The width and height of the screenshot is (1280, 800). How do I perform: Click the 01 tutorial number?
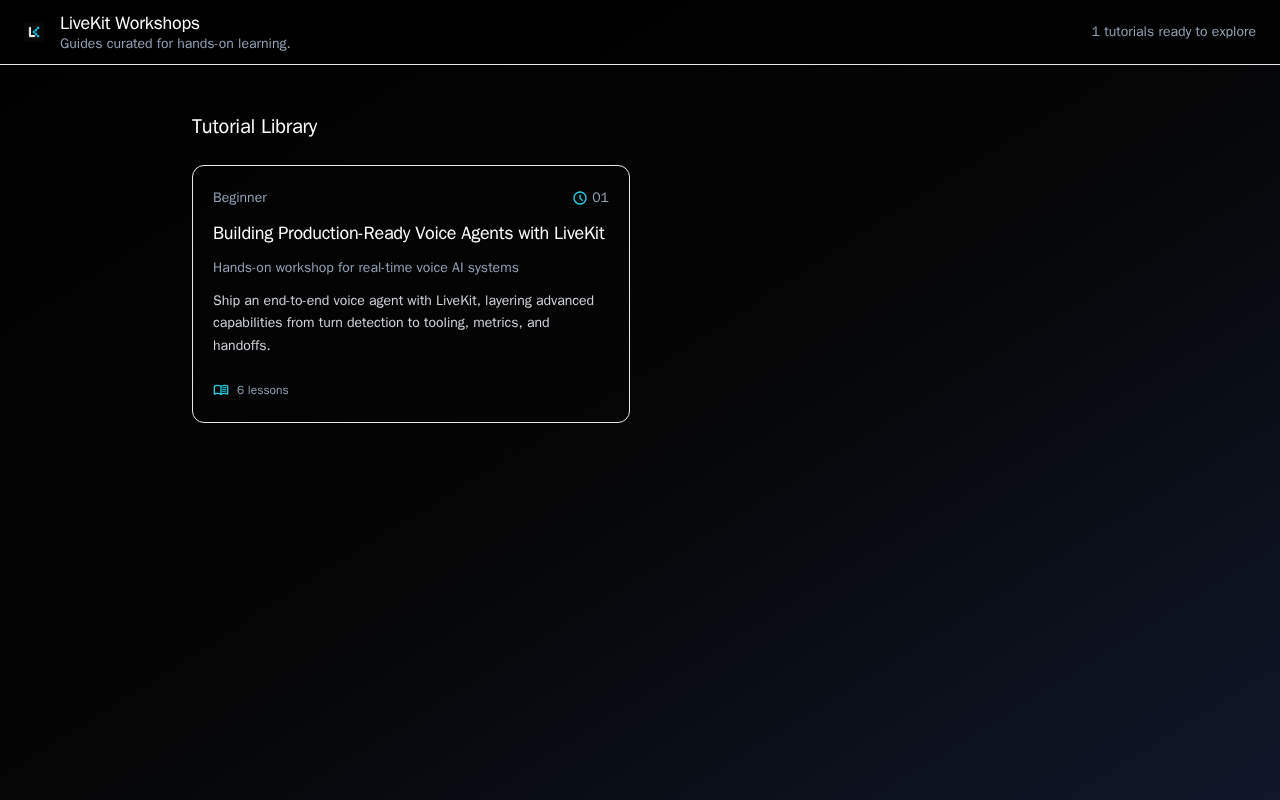(x=600, y=198)
